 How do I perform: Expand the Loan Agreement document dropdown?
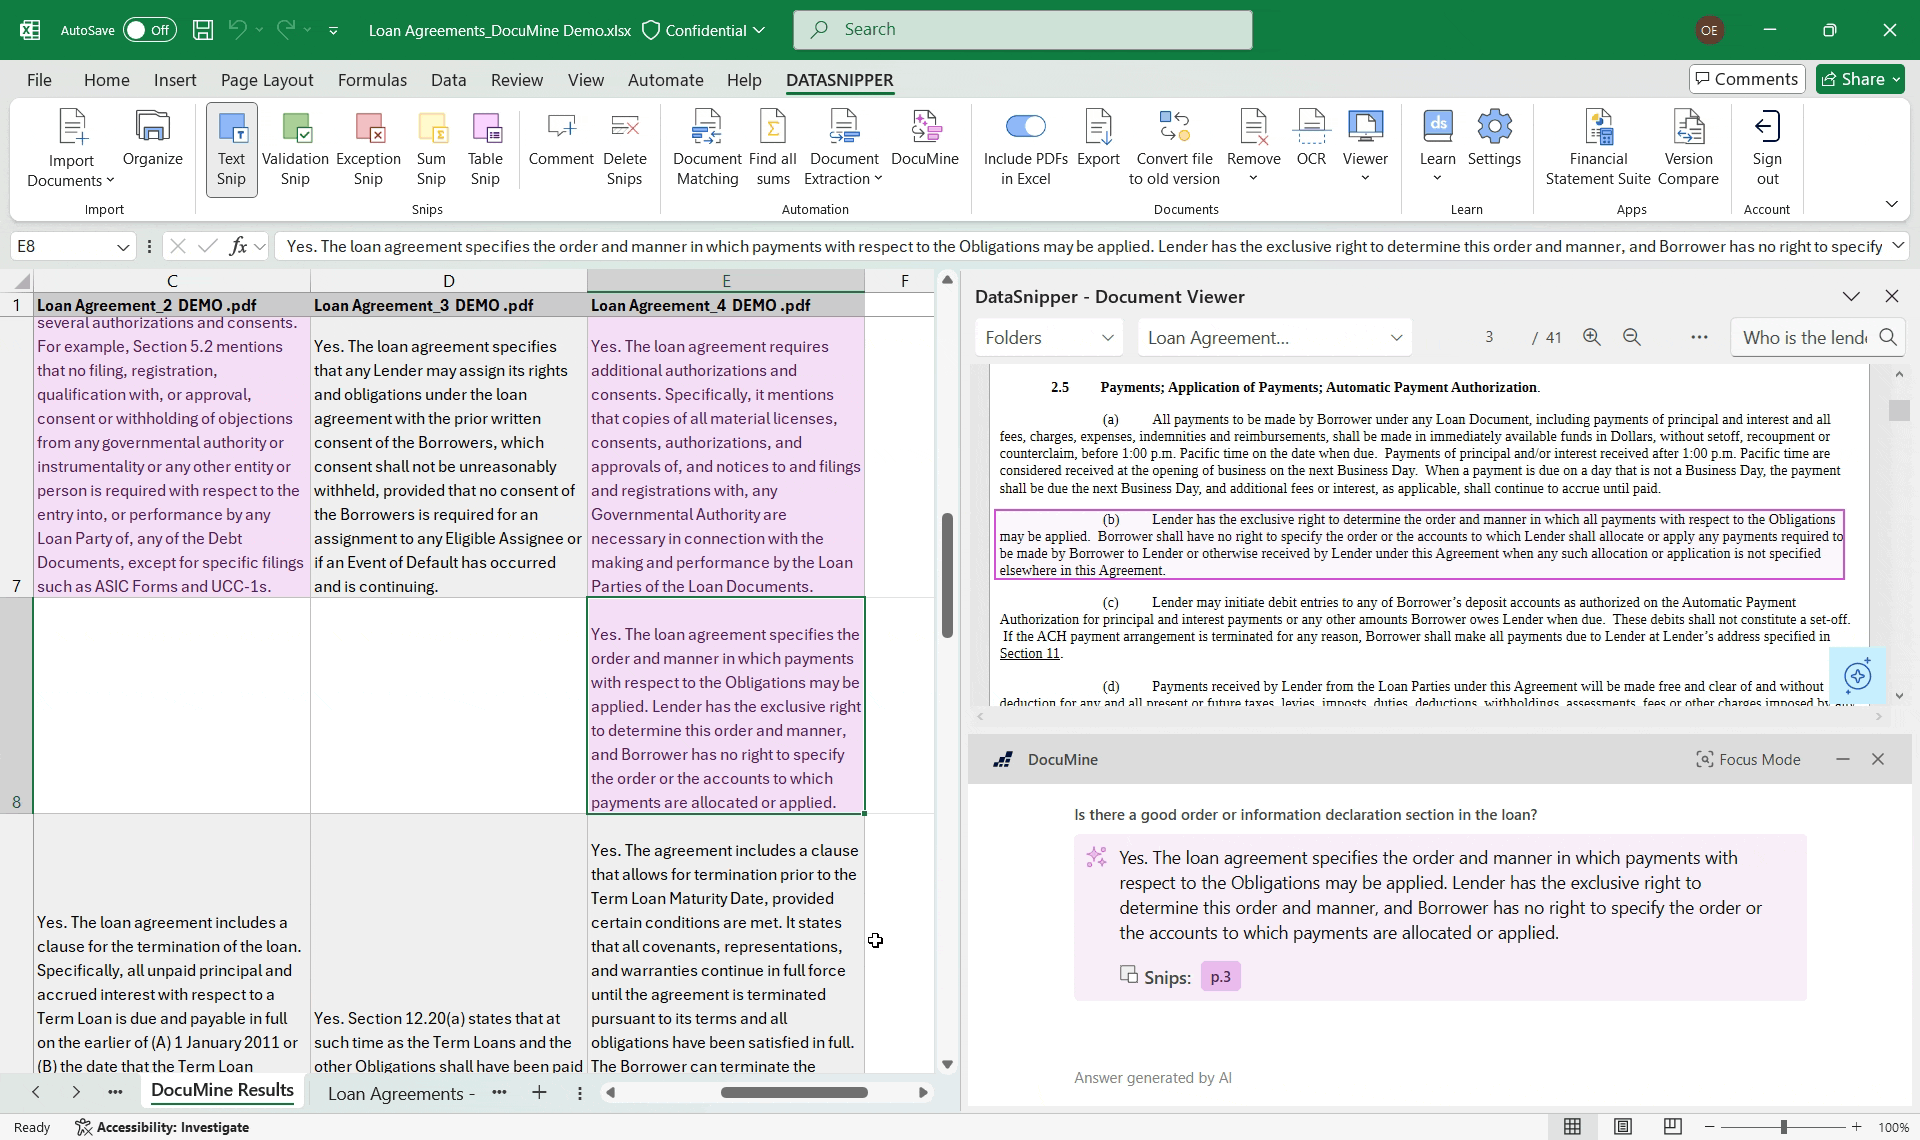pyautogui.click(x=1274, y=338)
